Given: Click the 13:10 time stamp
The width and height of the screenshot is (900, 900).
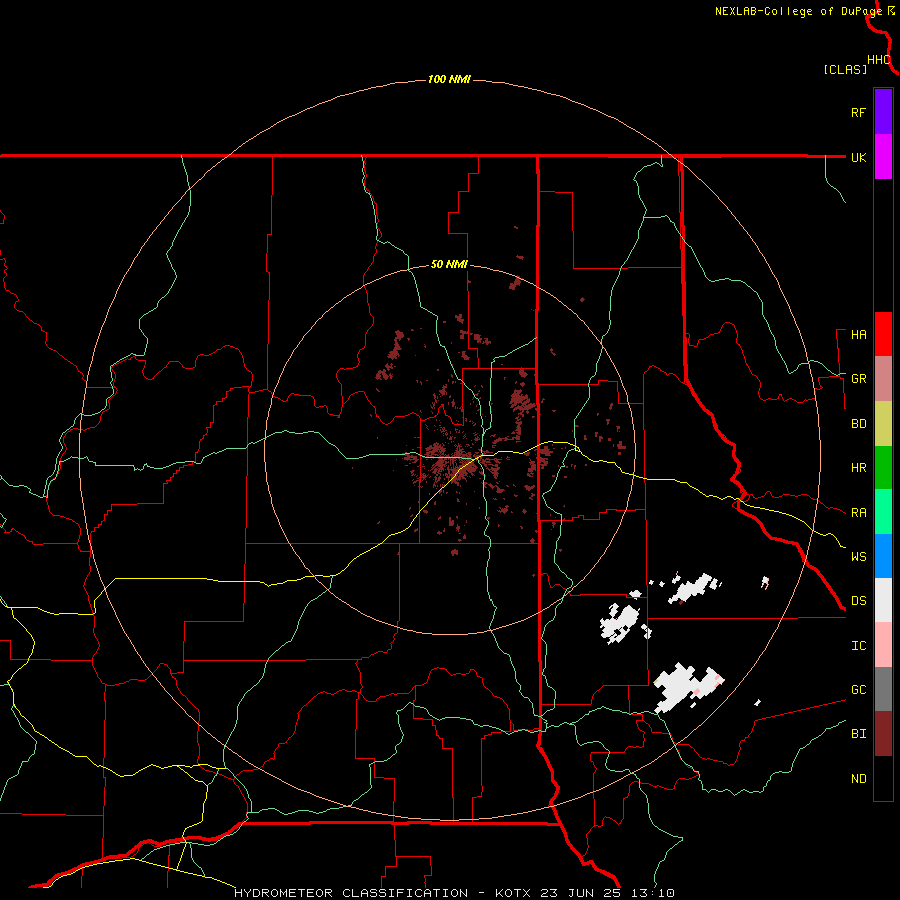Looking at the screenshot, I should tap(655, 893).
